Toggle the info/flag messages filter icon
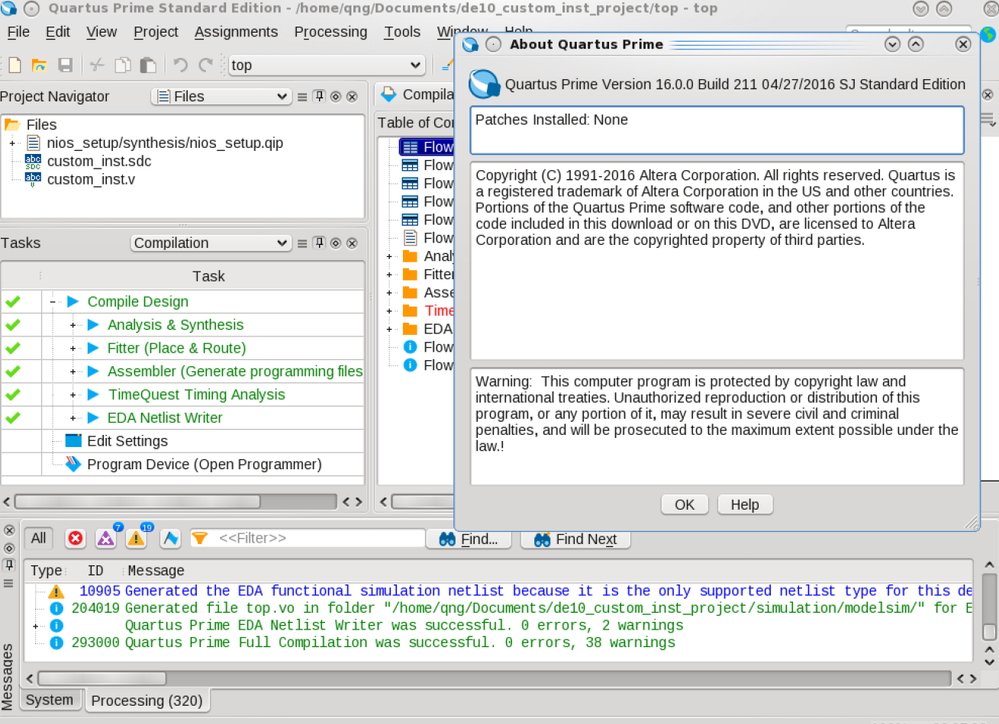 pos(170,539)
